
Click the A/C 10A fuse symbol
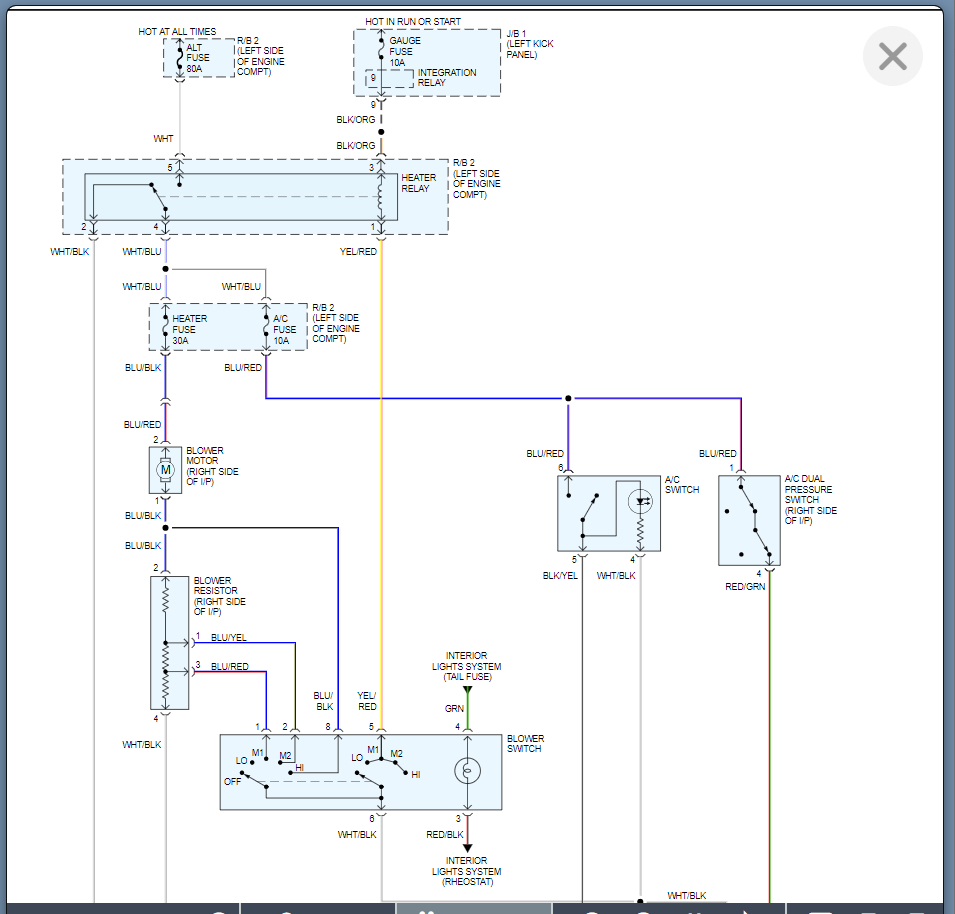[266, 329]
